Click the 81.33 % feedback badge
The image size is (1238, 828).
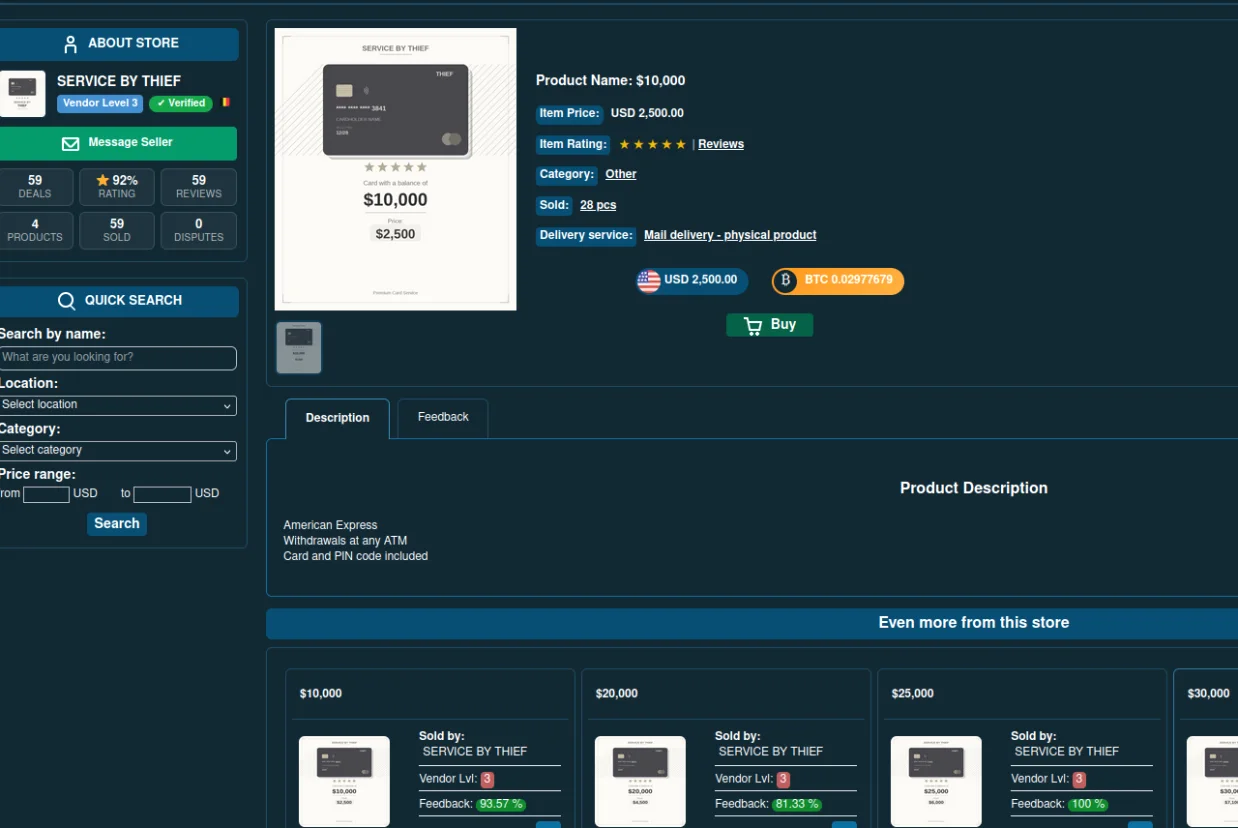(x=797, y=805)
